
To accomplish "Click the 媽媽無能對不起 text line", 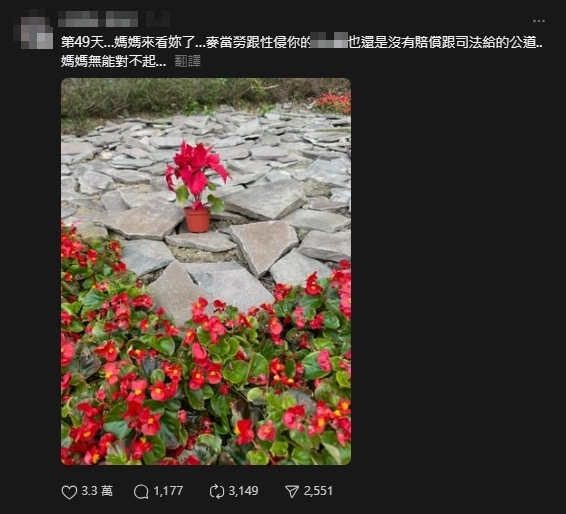I will tap(113, 61).
